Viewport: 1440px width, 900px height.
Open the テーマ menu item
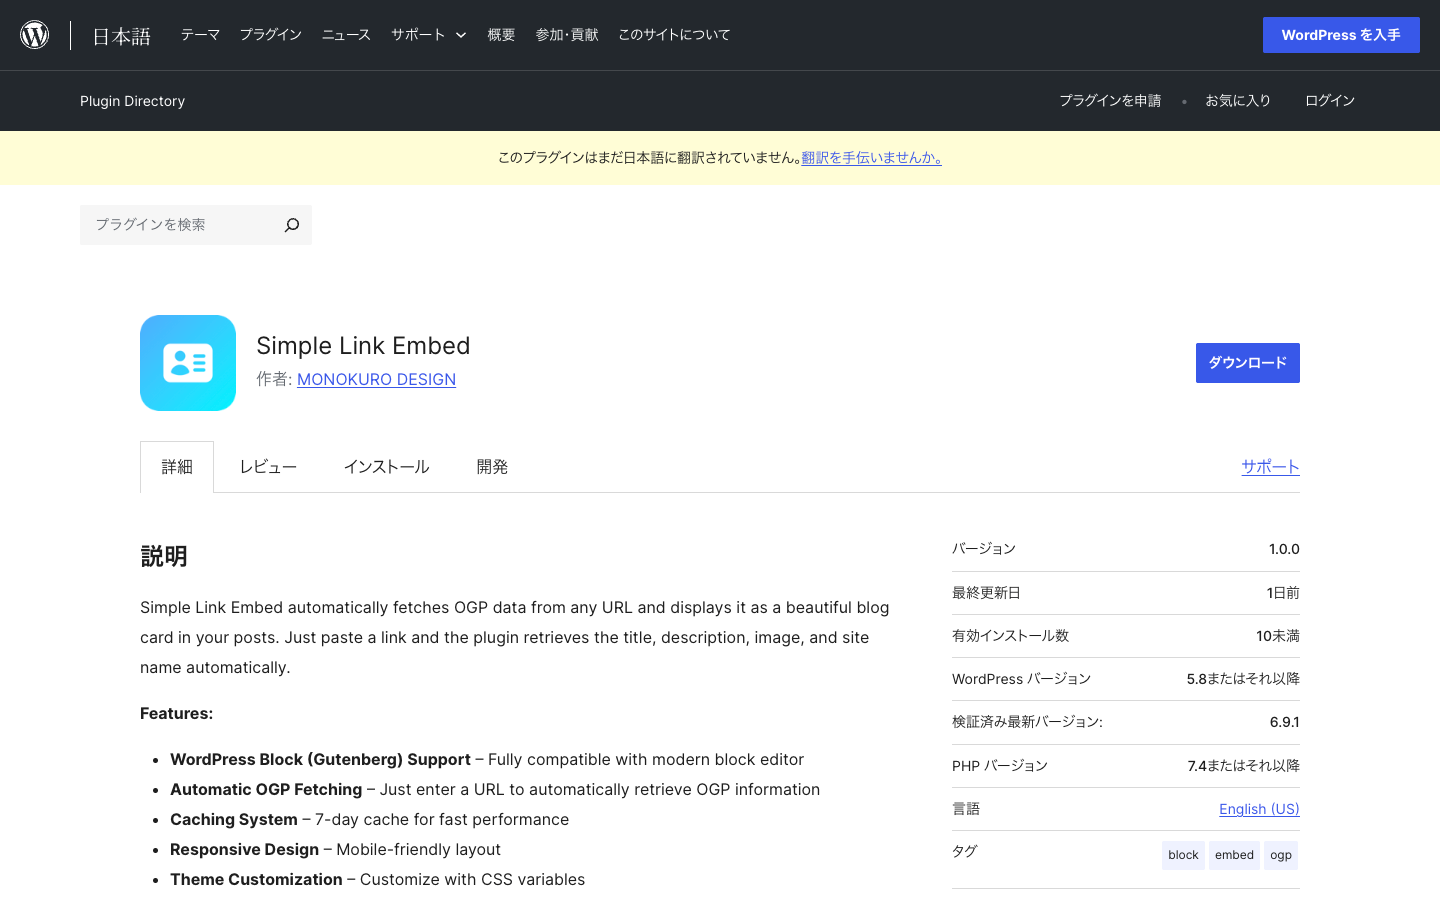click(200, 35)
